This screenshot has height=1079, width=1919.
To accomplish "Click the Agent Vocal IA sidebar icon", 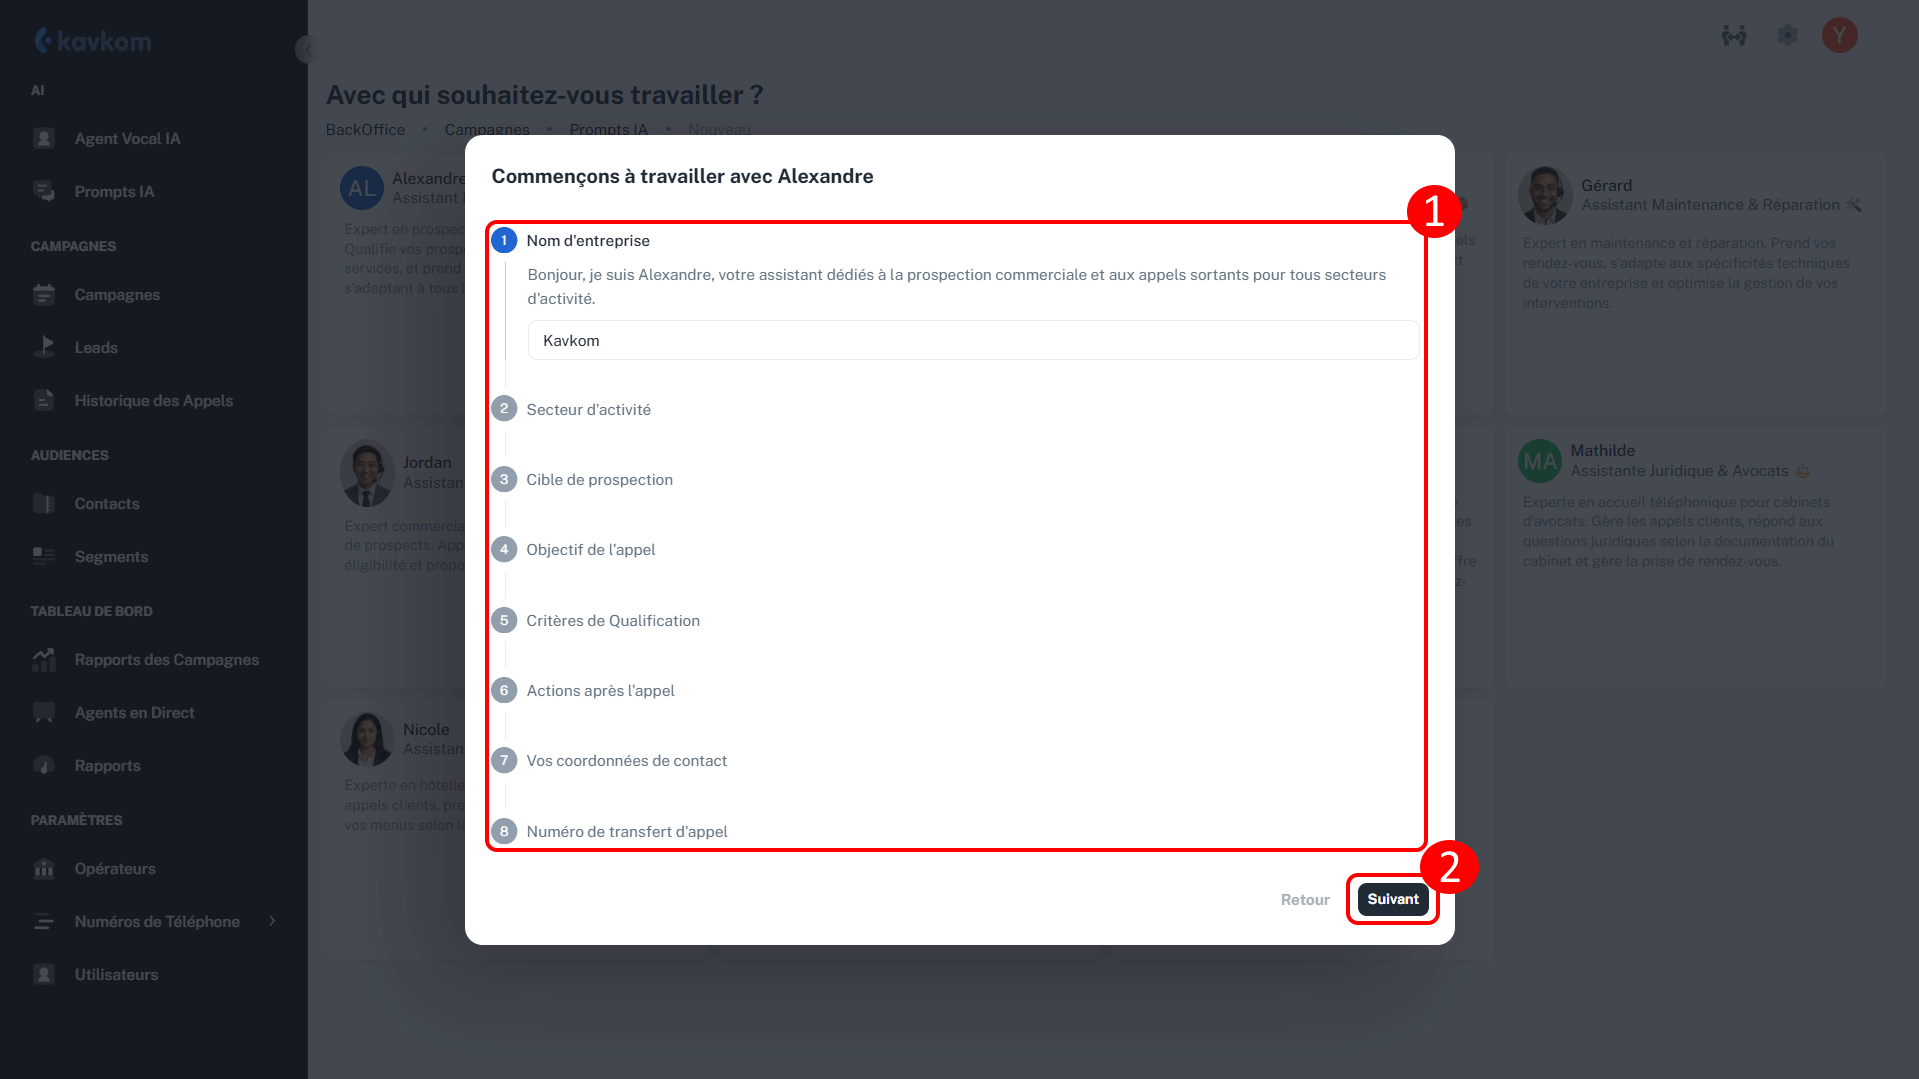I will point(44,138).
